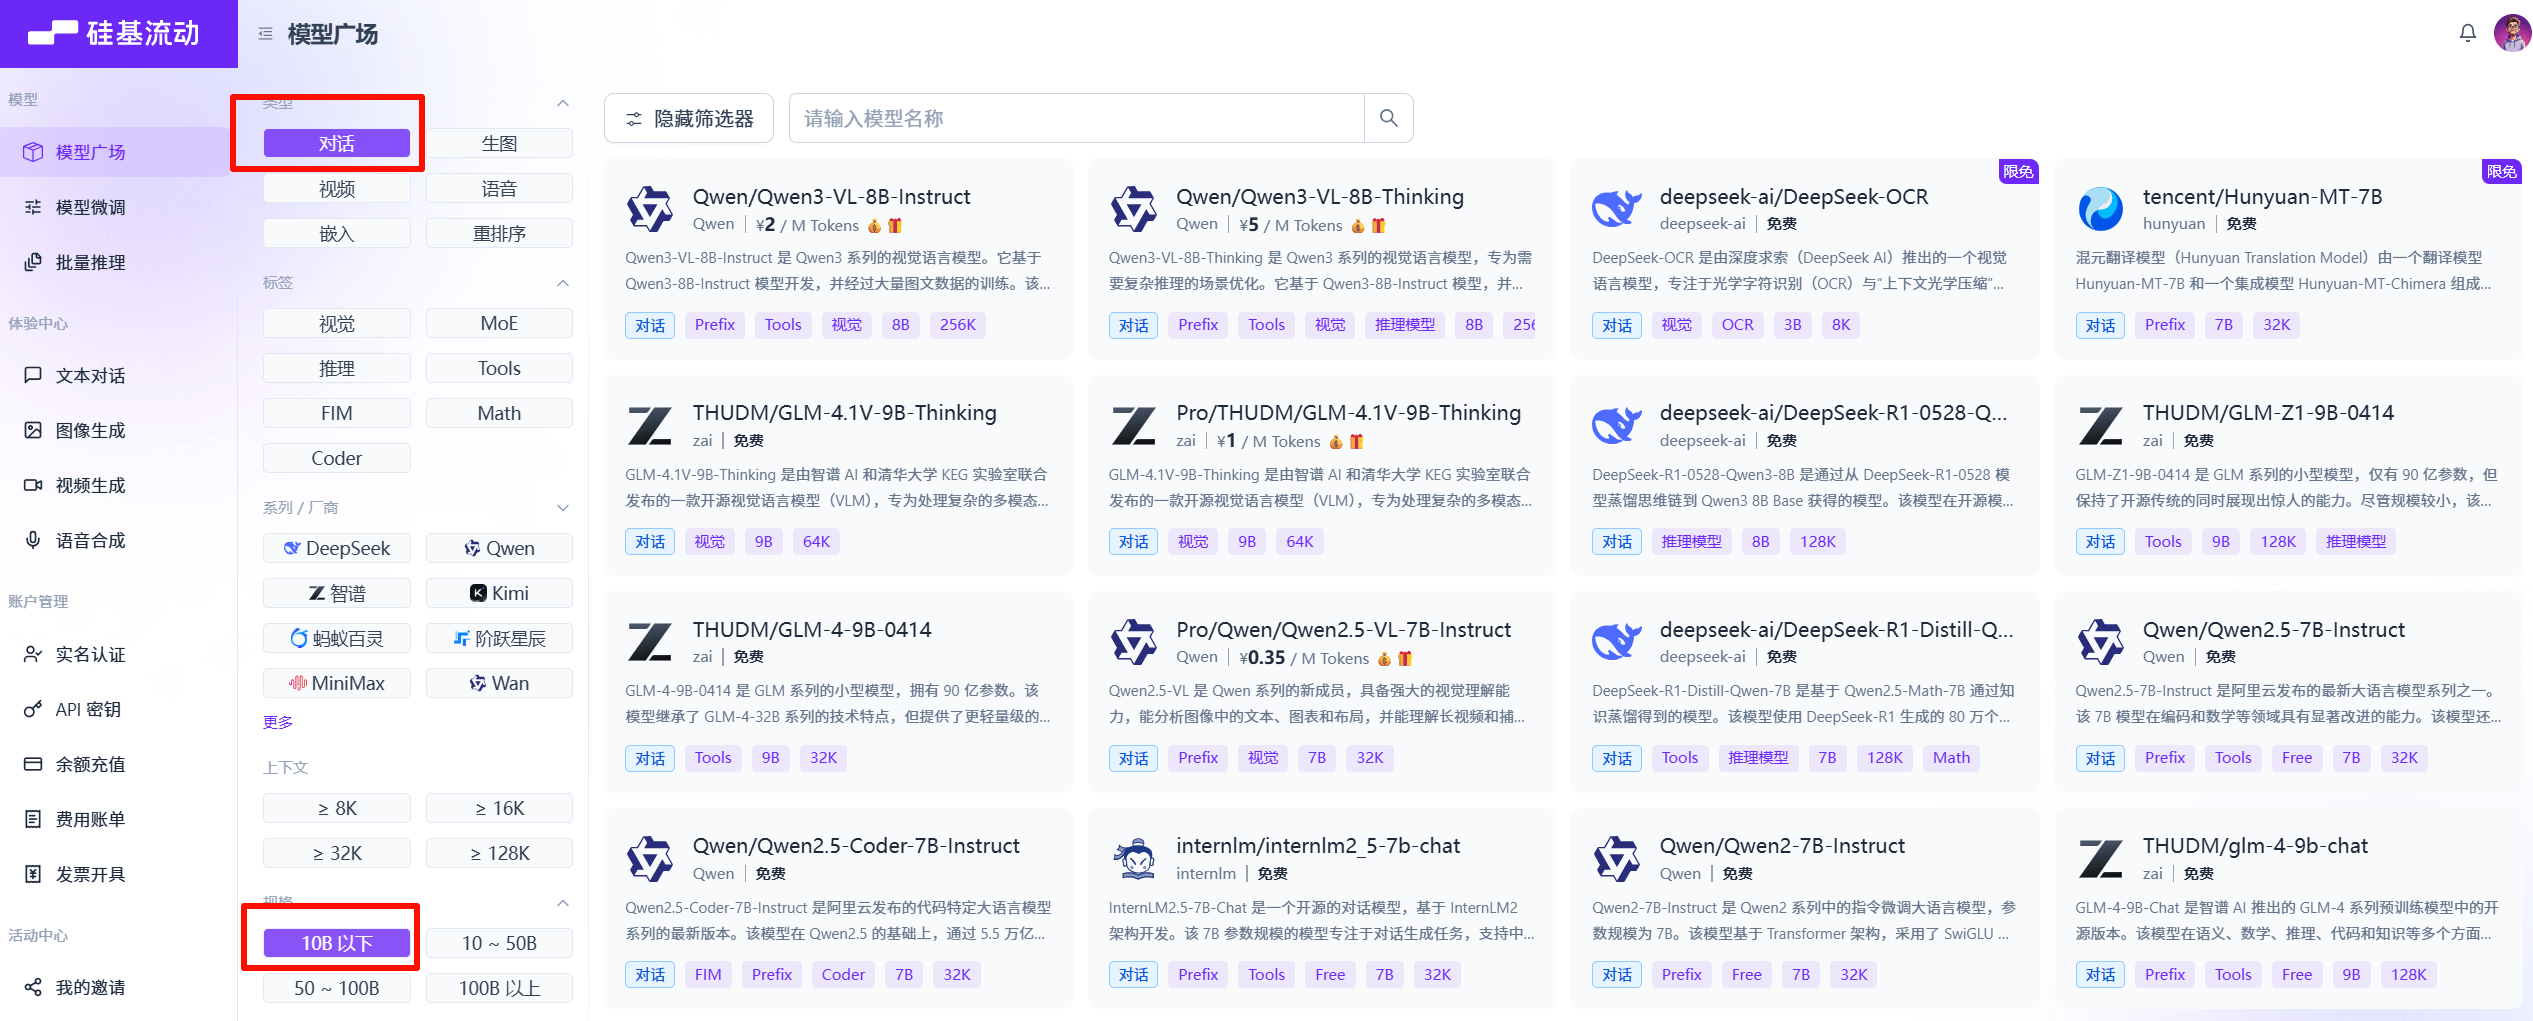Click the search magnifier icon
The width and height of the screenshot is (2533, 1021).
(1388, 118)
